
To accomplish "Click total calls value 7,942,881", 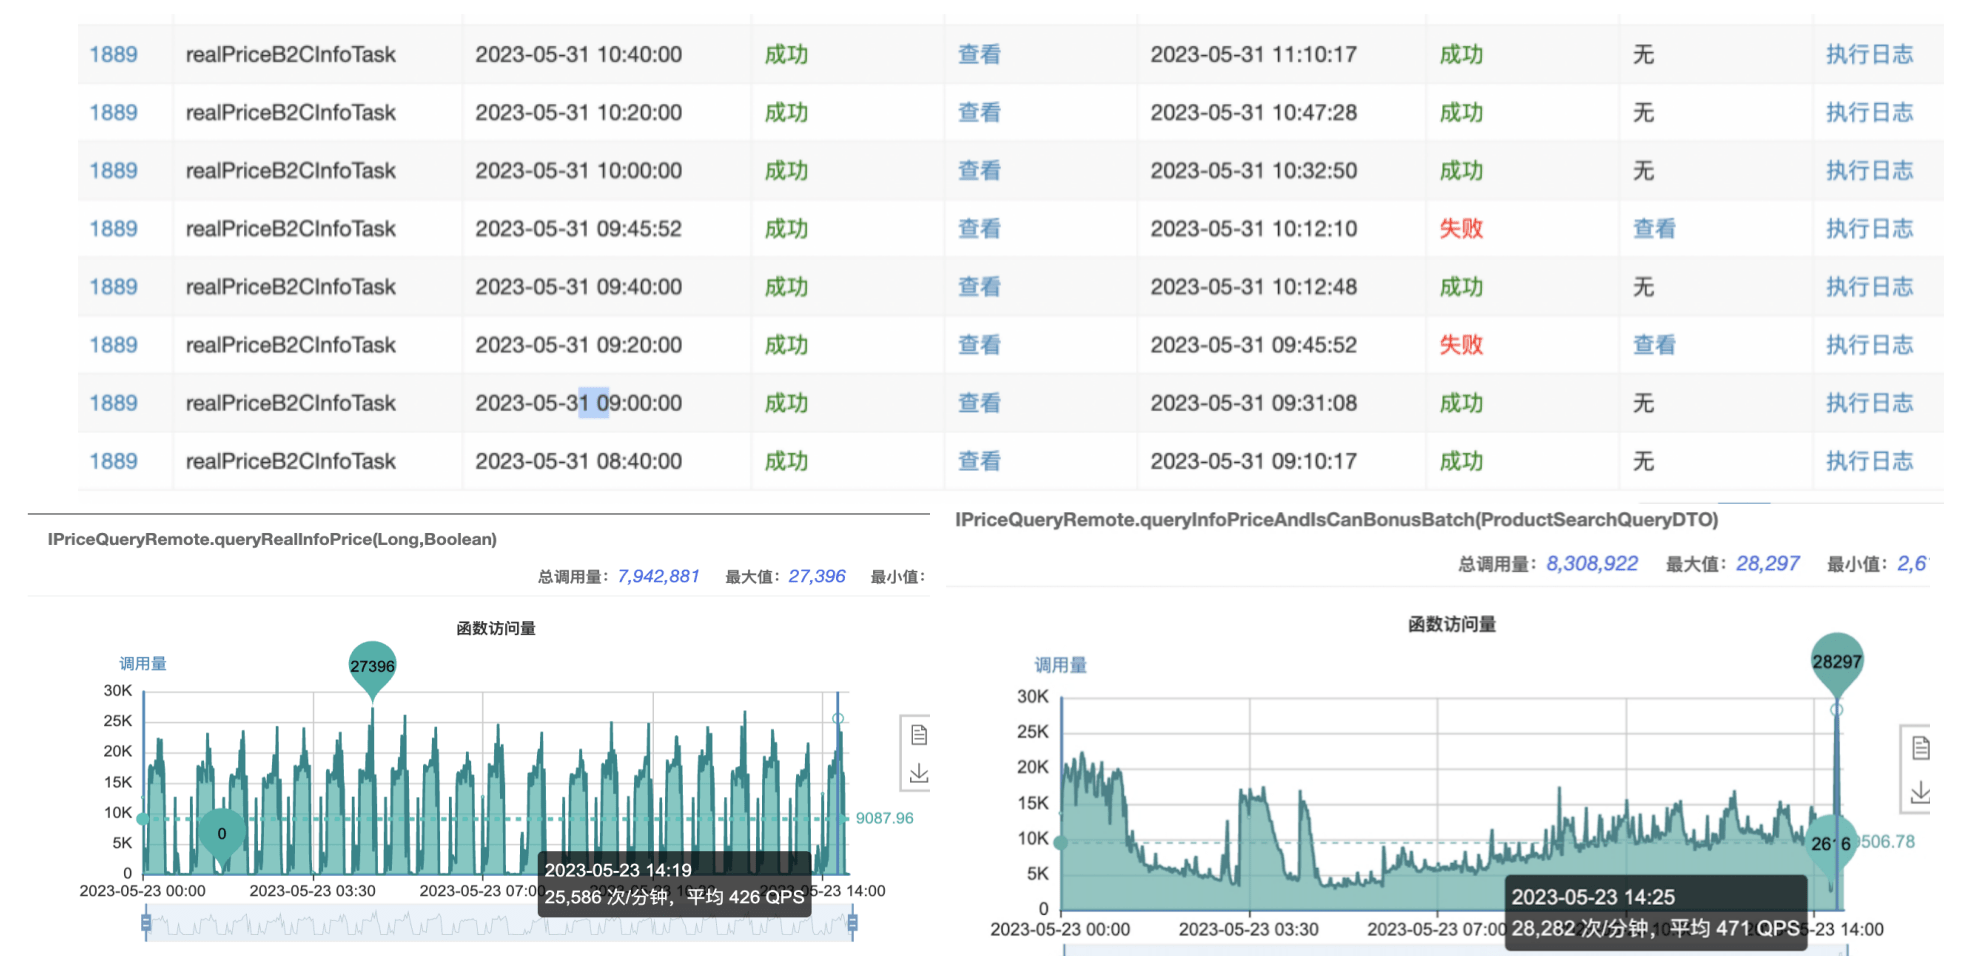I will point(658,576).
